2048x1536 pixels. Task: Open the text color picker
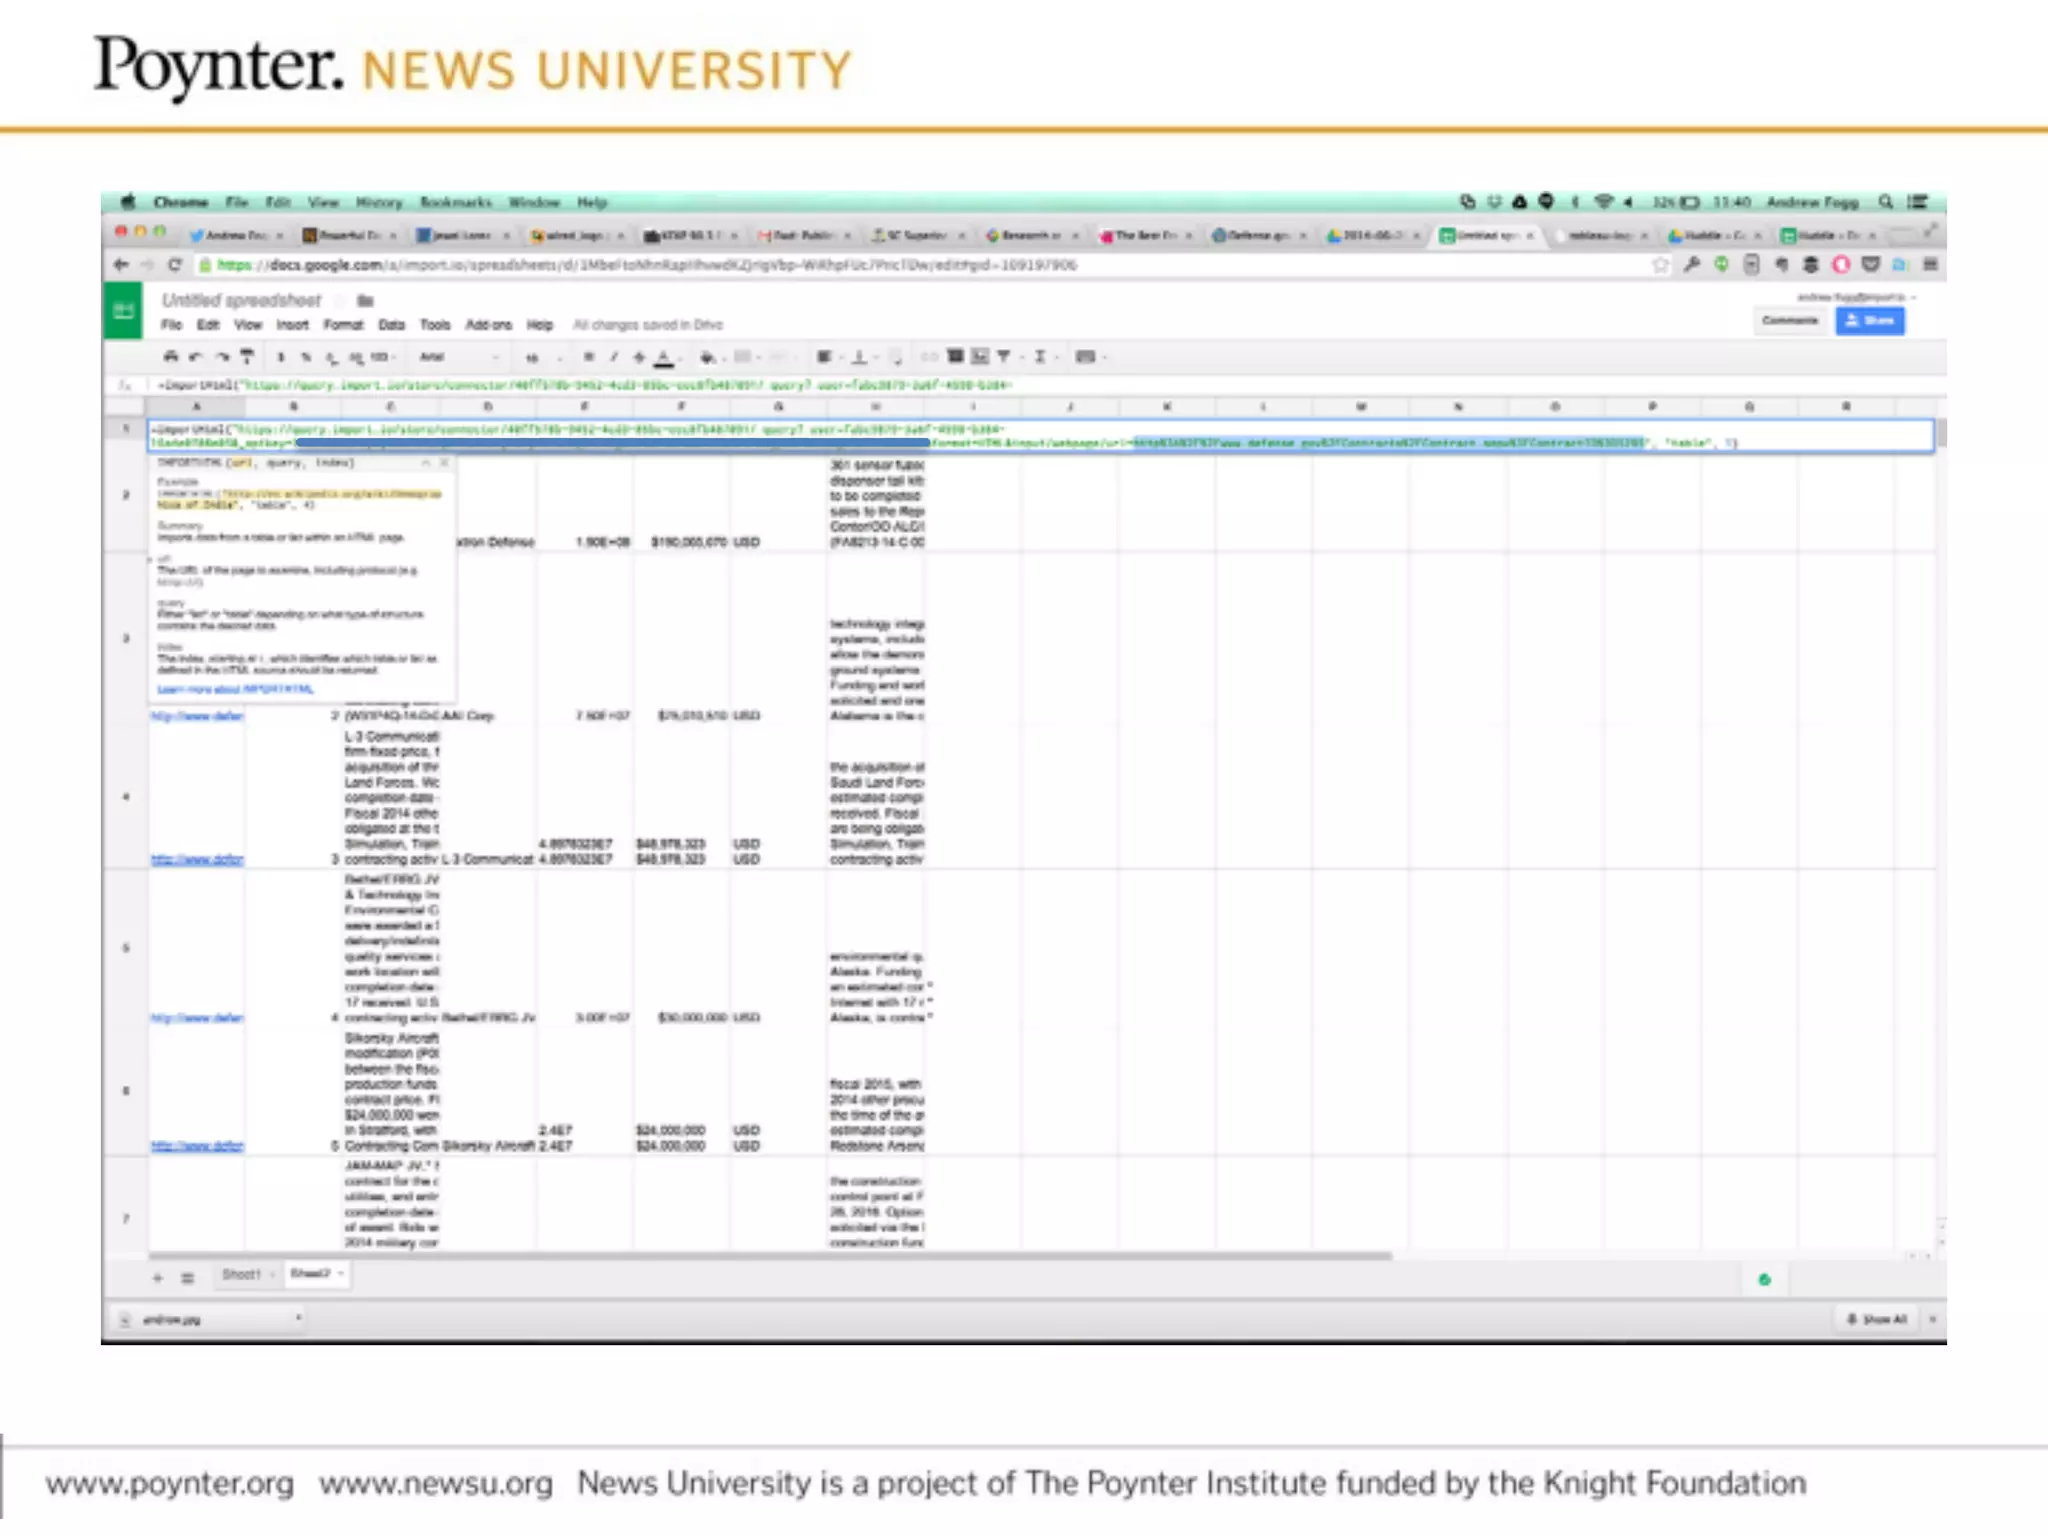tap(664, 357)
